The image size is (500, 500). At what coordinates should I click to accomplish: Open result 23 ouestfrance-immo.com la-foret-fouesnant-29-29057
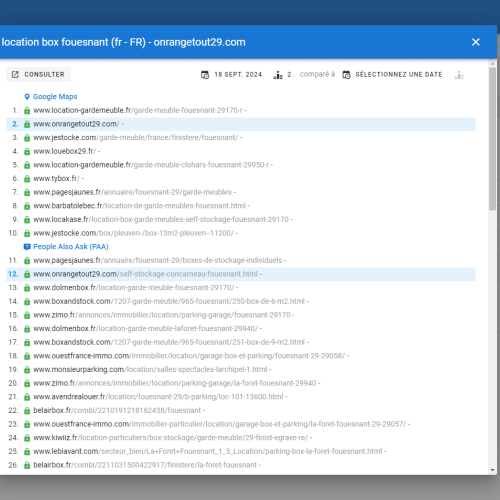[x=220, y=424]
